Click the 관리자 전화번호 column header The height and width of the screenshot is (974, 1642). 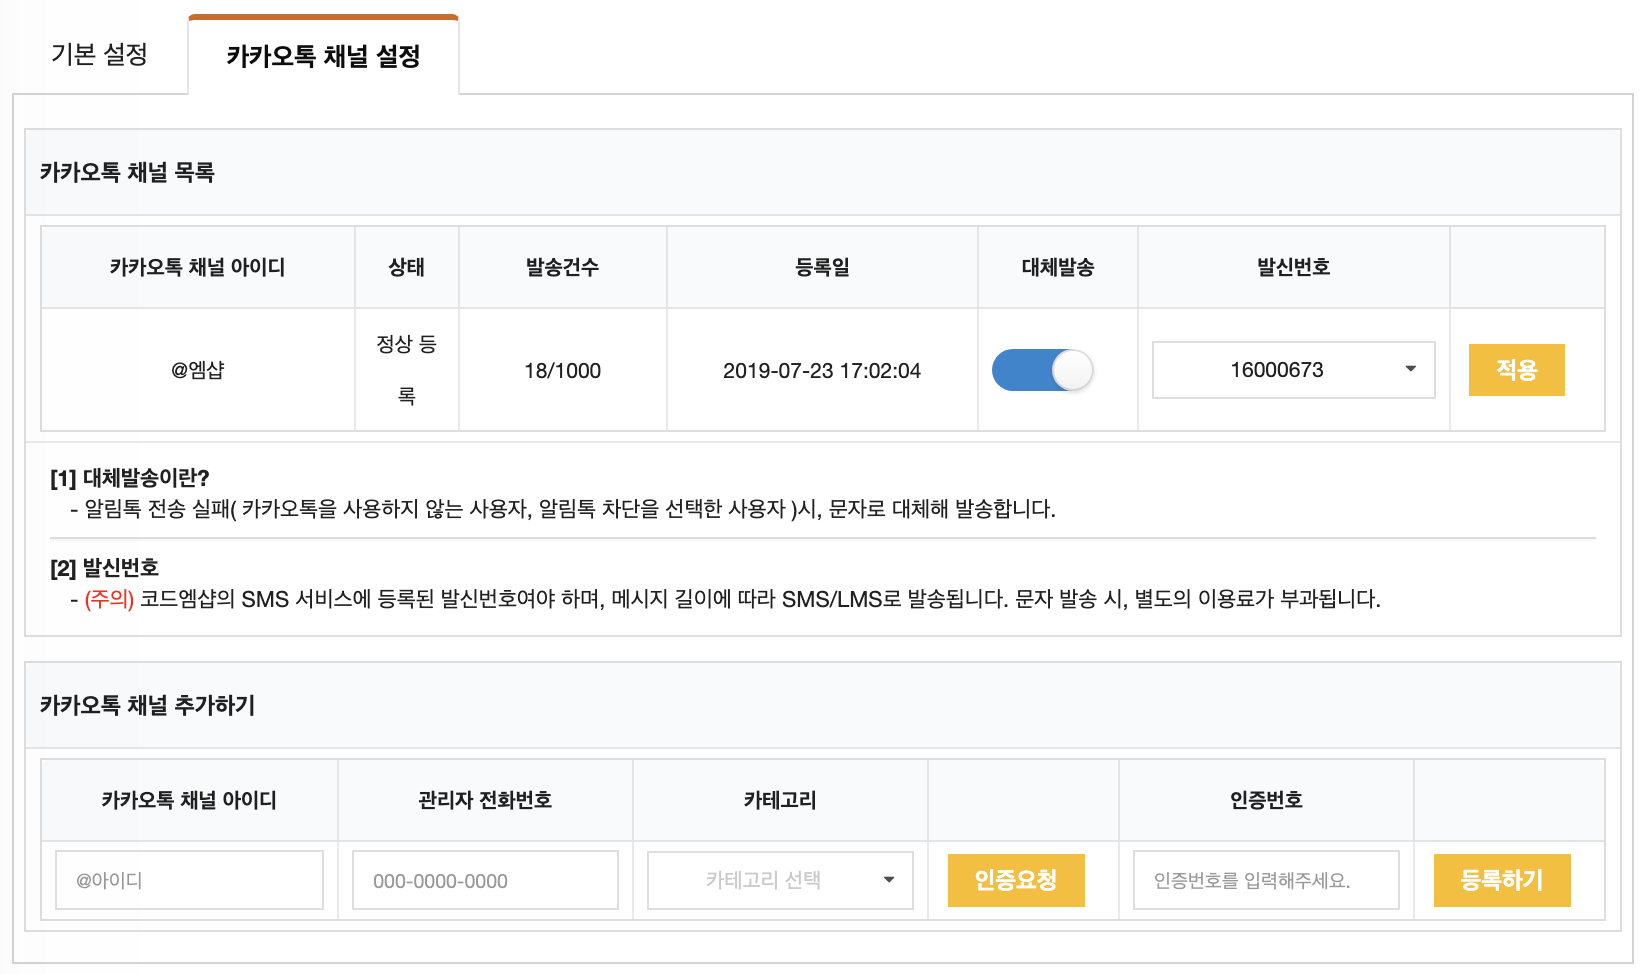485,800
